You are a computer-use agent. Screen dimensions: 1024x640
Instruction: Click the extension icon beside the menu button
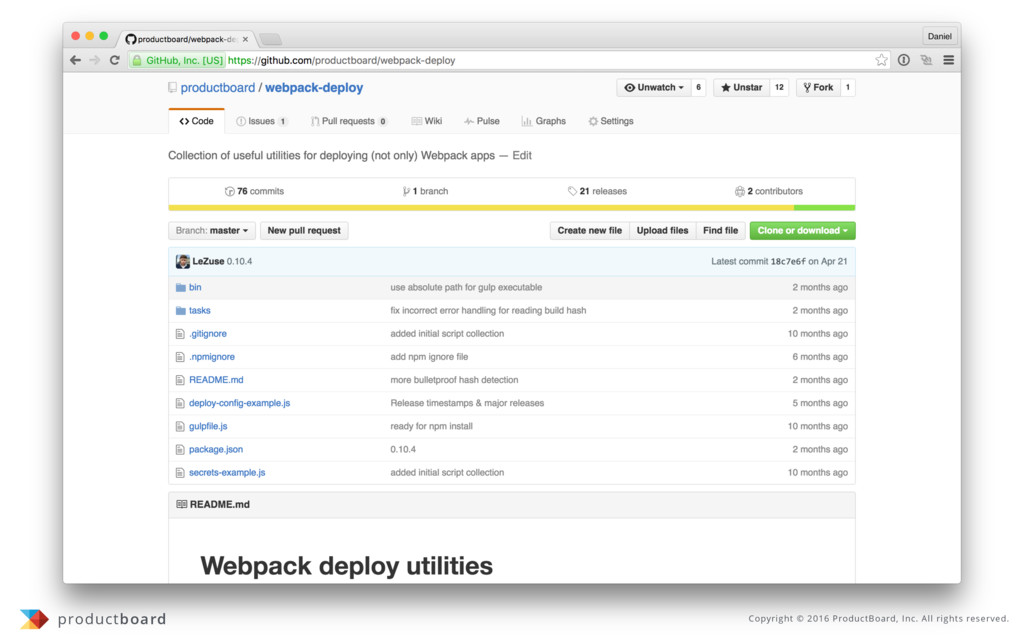pyautogui.click(x=926, y=60)
